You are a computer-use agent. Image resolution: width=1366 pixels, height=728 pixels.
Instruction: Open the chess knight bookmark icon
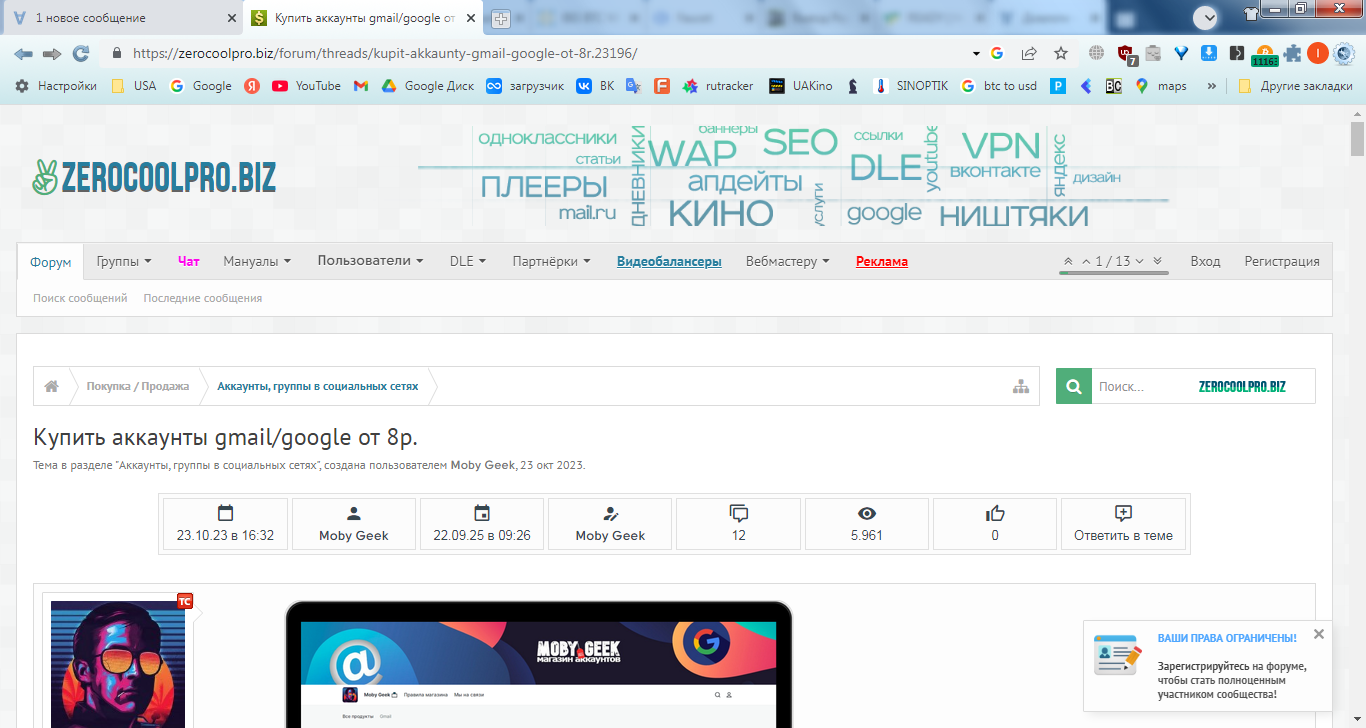(852, 86)
